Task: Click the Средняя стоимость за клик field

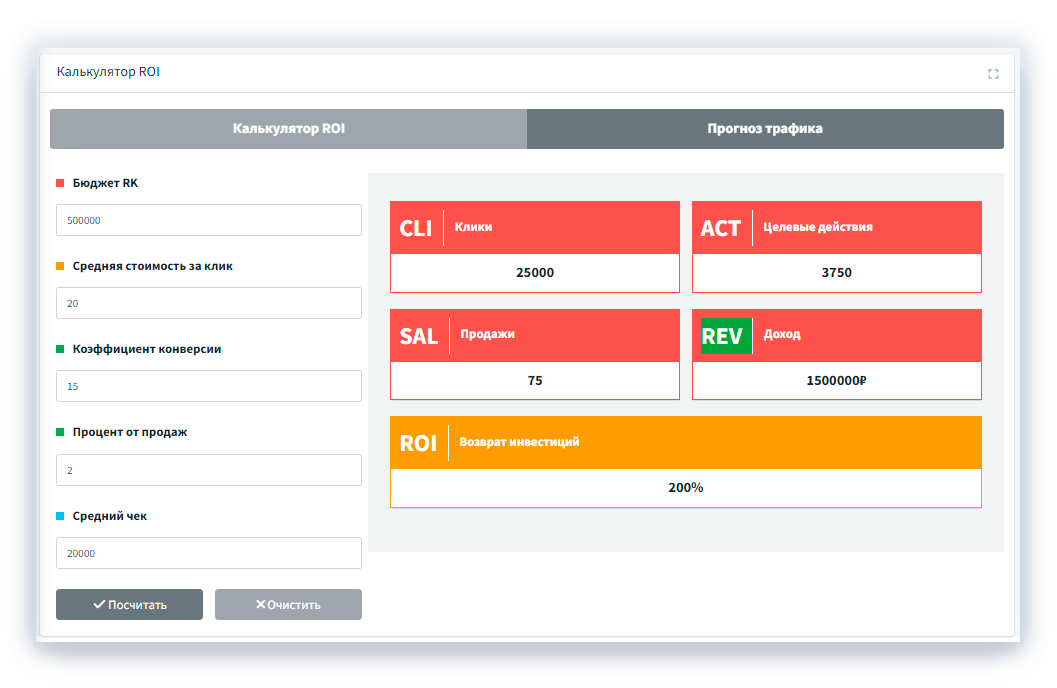Action: tap(208, 303)
